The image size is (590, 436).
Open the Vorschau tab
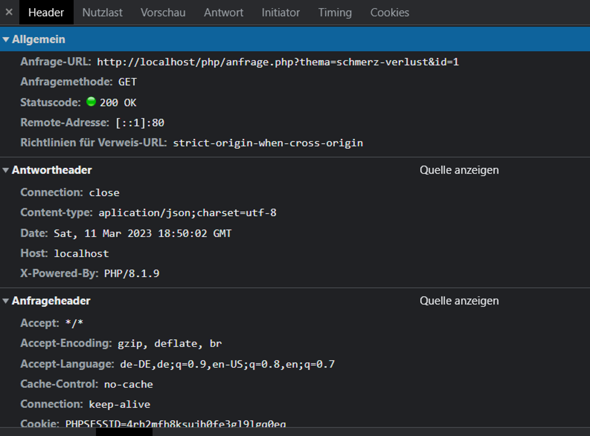pos(163,12)
